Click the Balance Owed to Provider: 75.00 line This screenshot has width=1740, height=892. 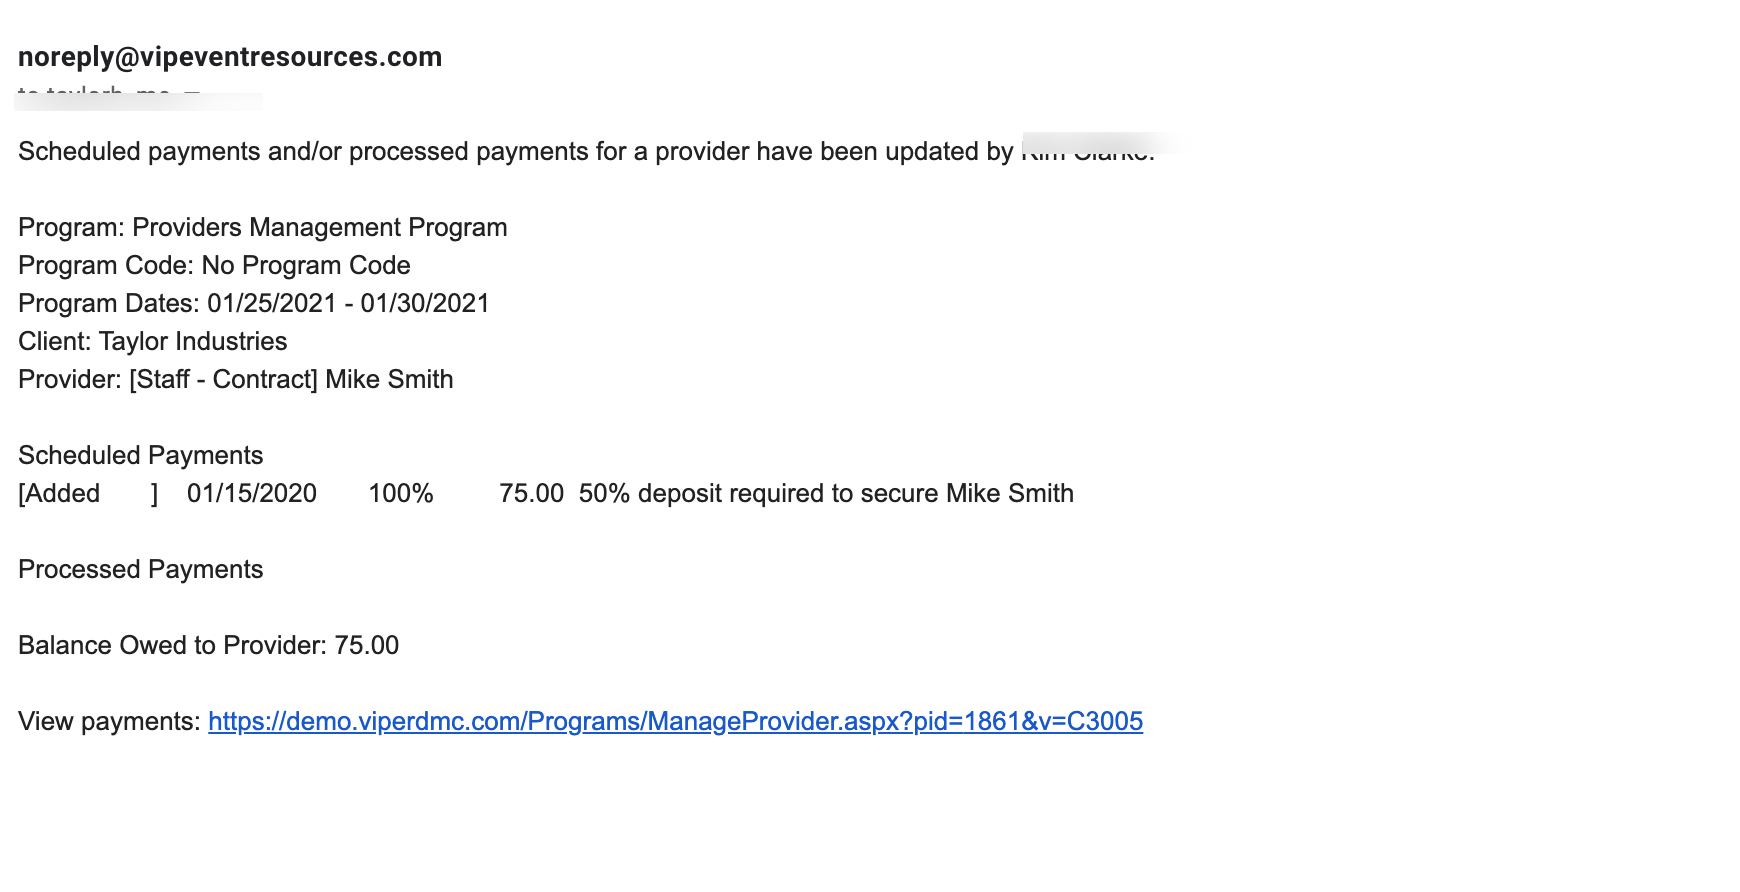[x=209, y=646]
